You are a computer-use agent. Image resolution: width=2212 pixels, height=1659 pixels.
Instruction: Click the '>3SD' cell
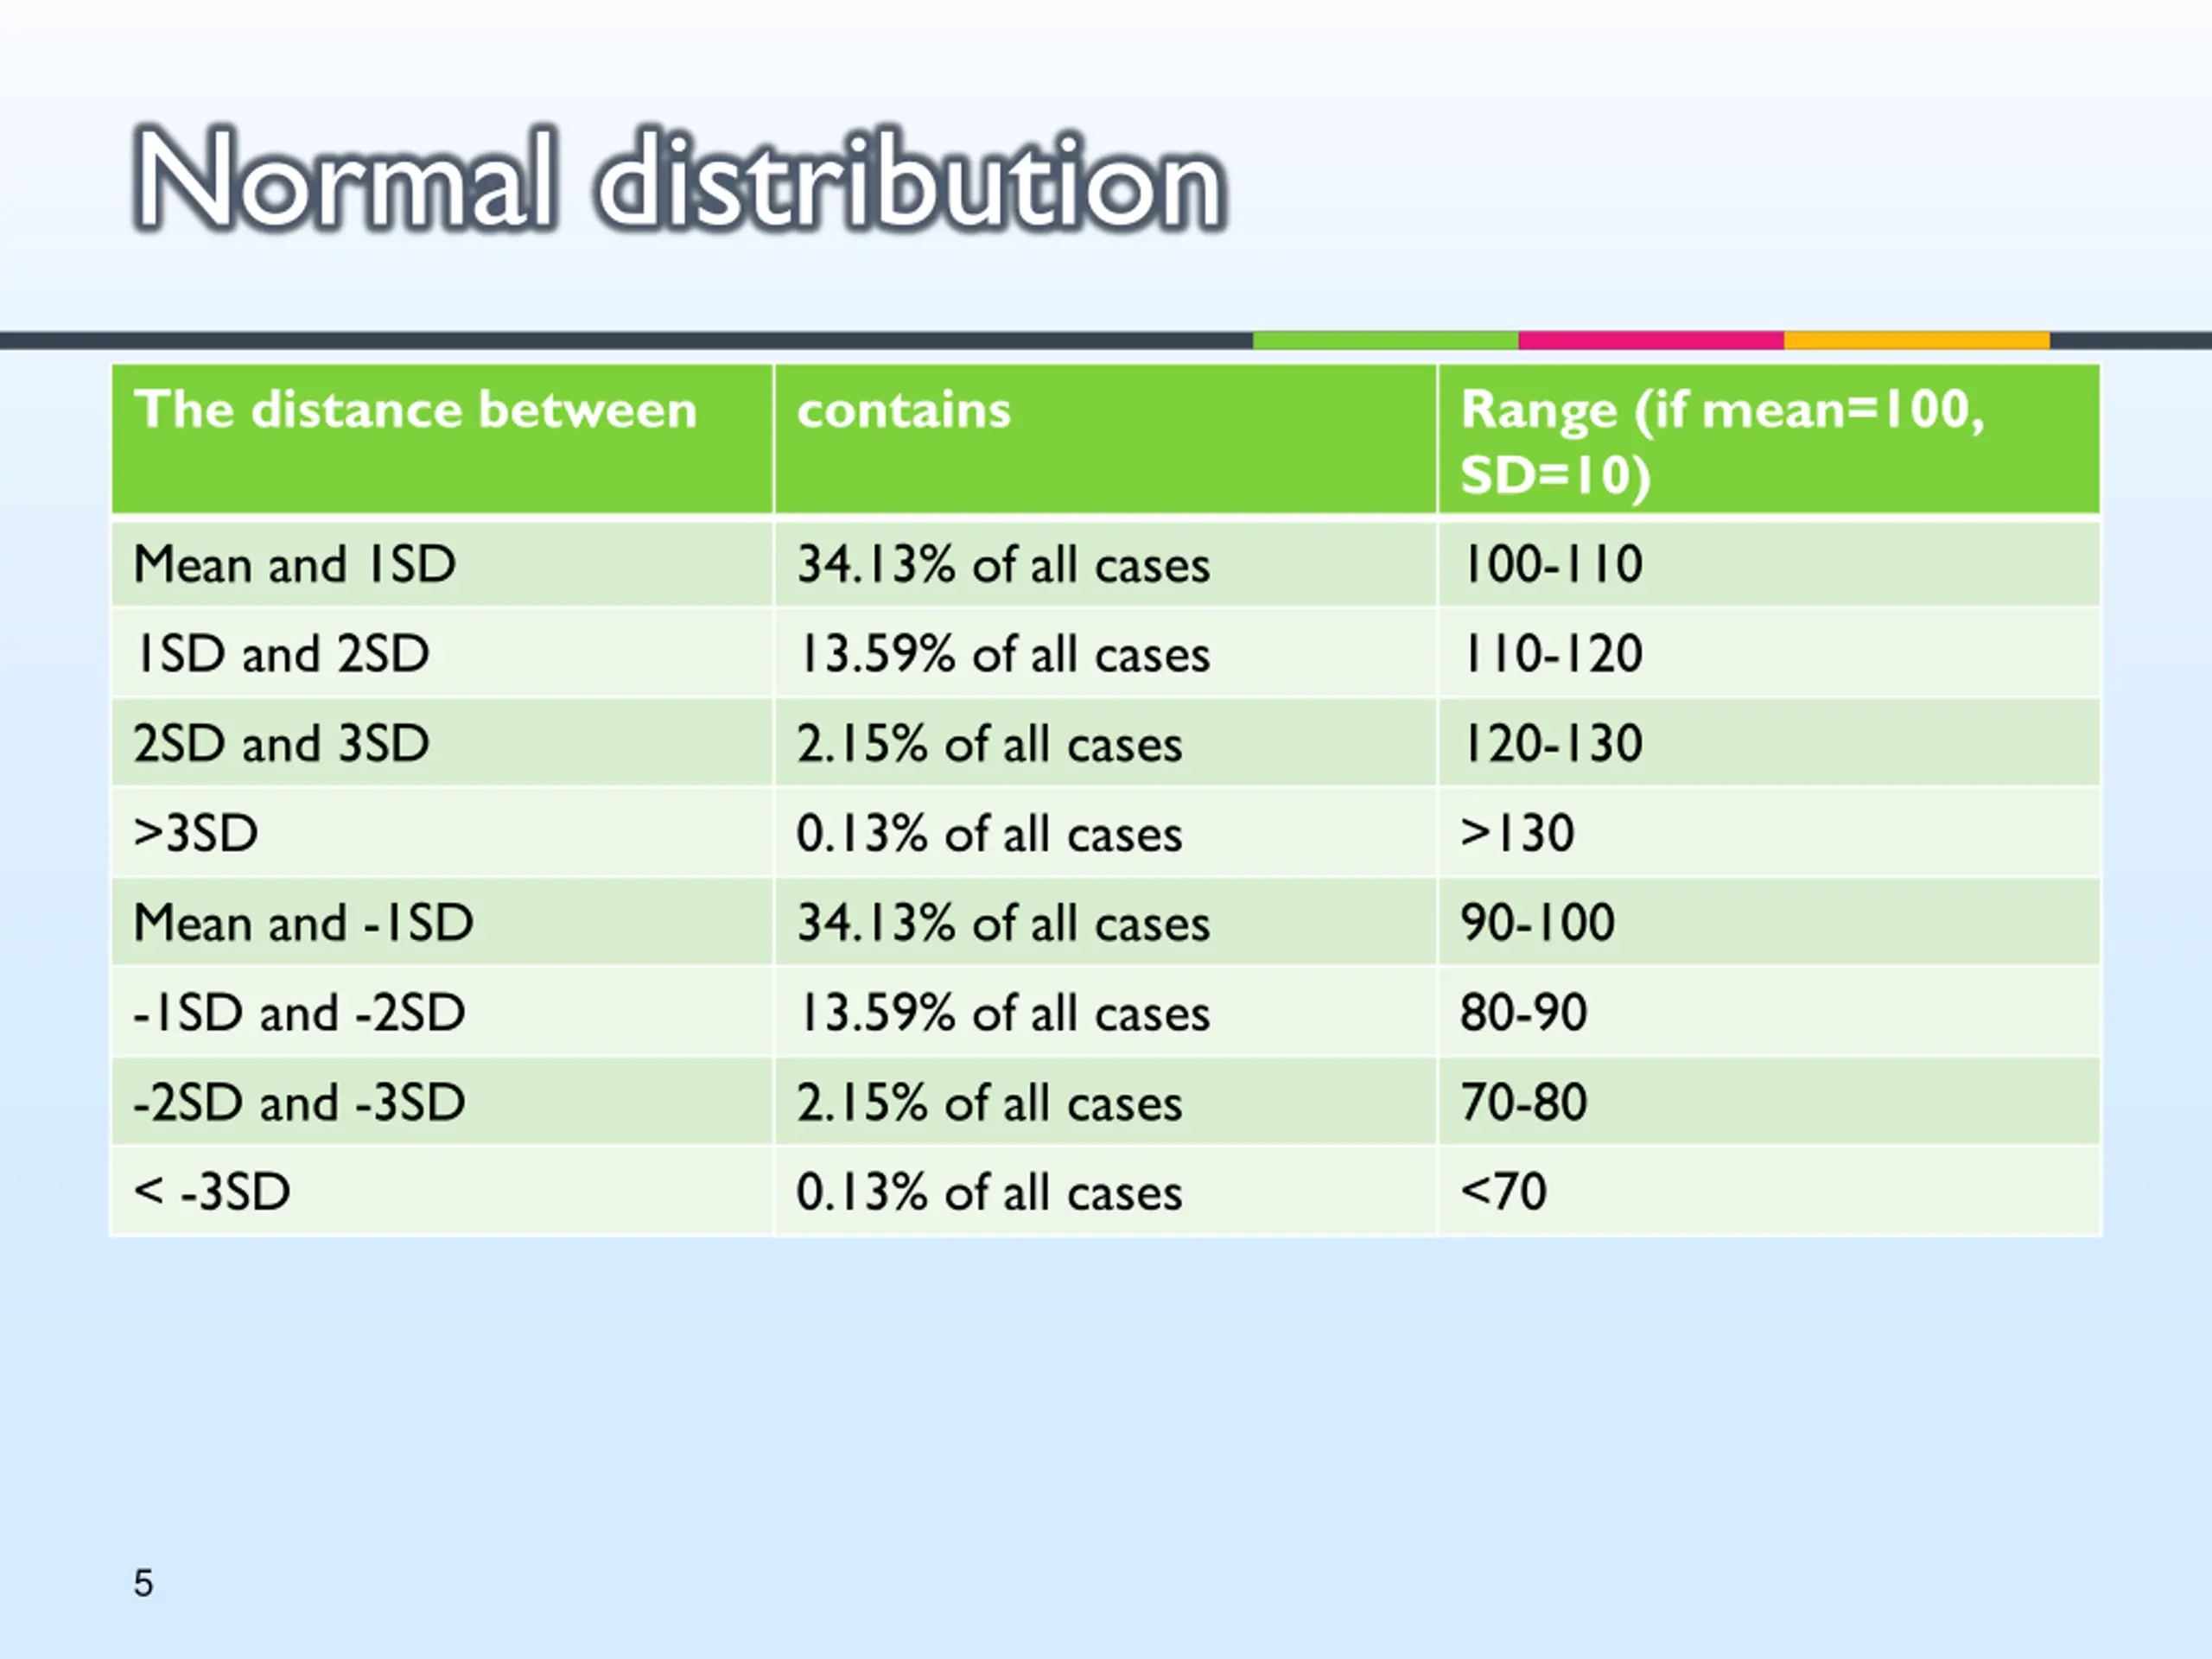pyautogui.click(x=442, y=832)
